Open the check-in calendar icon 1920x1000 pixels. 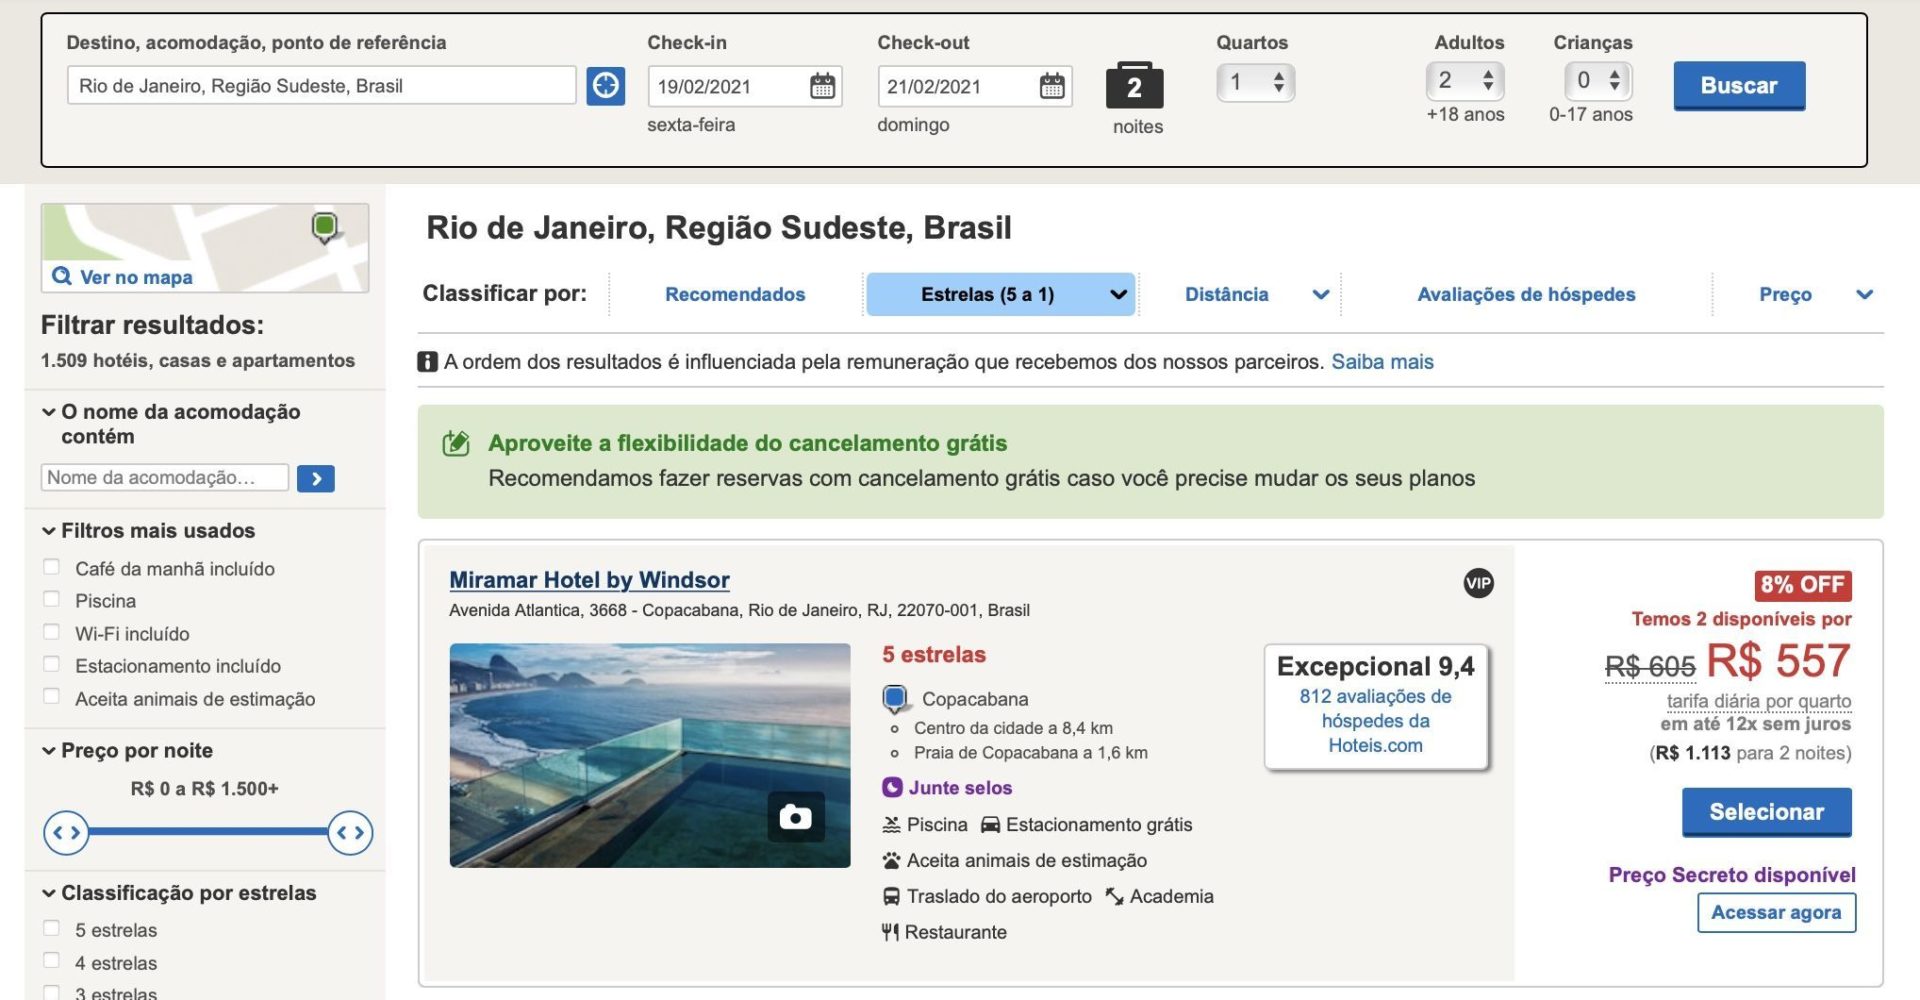(x=822, y=86)
